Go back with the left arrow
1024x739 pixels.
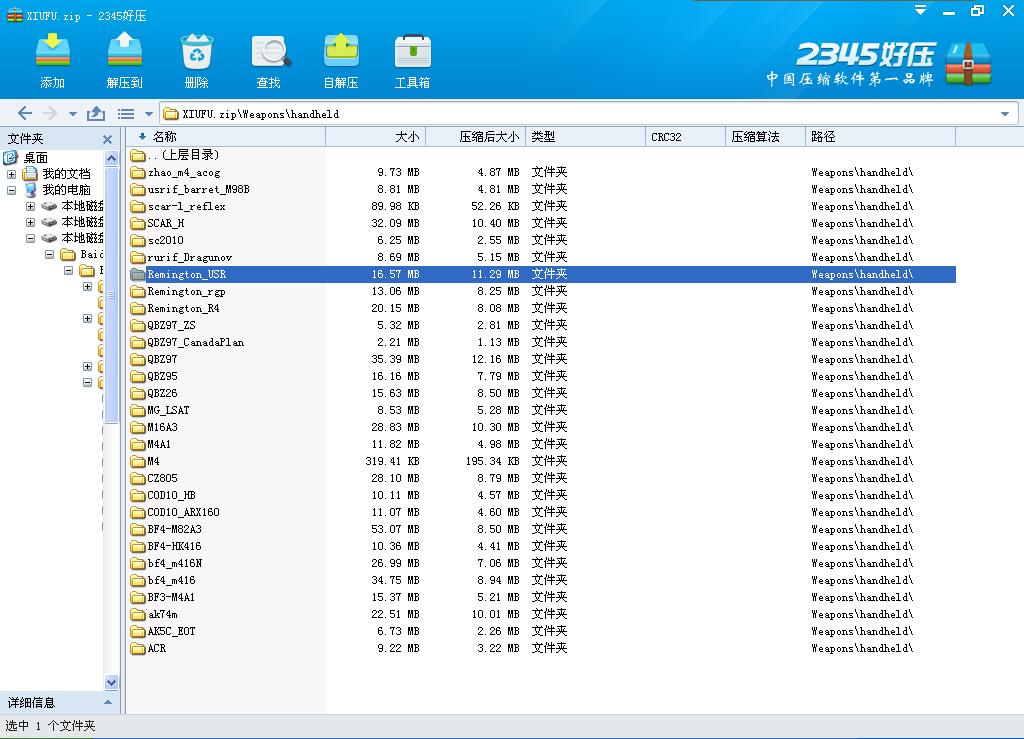tap(25, 114)
